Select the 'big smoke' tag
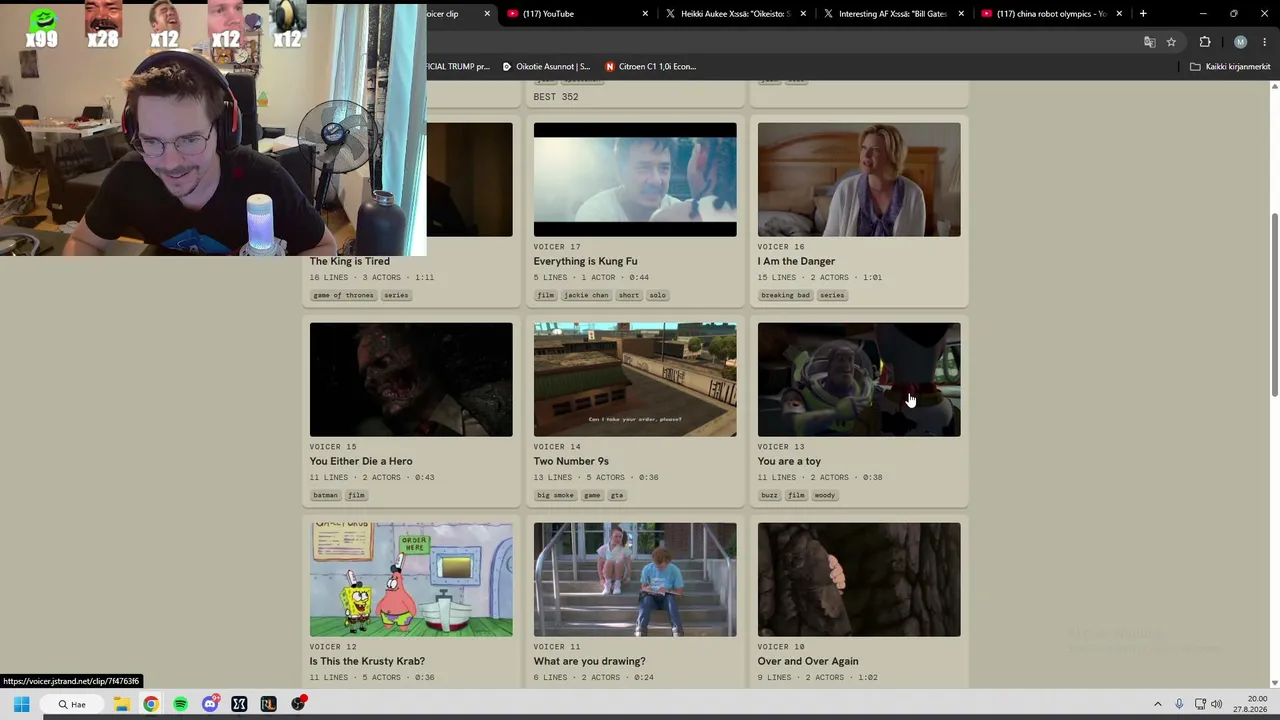1280x720 pixels. (556, 495)
